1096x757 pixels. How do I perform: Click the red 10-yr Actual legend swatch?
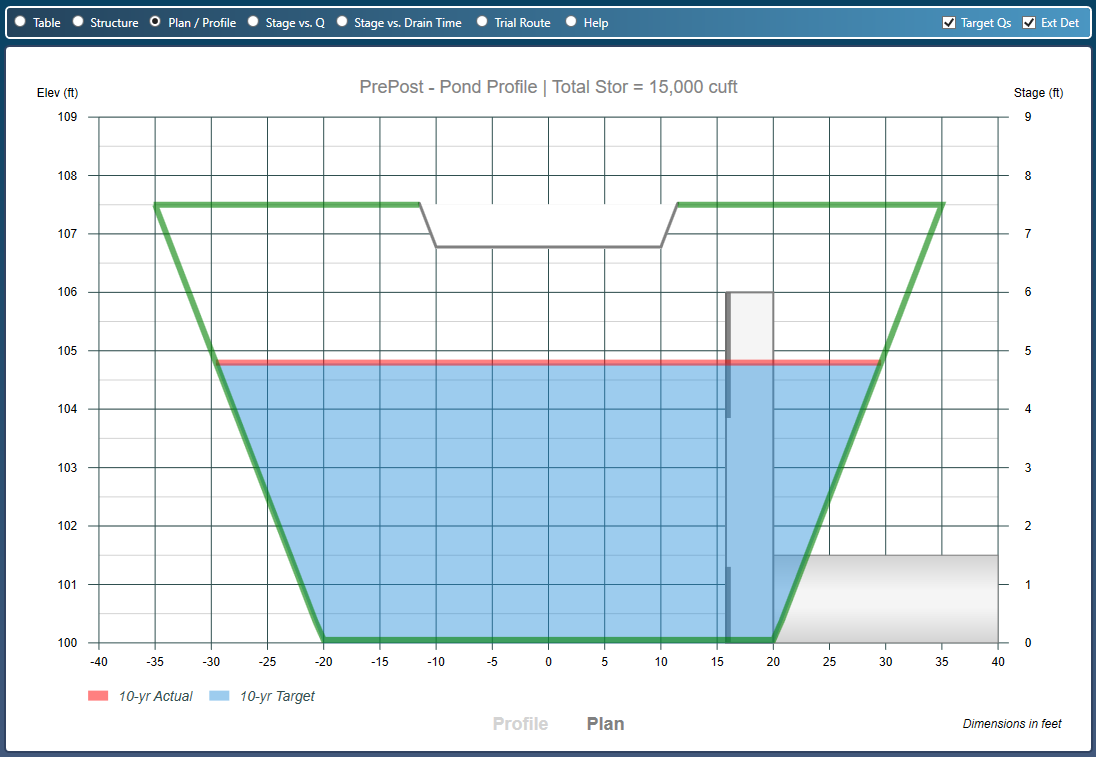pos(100,696)
